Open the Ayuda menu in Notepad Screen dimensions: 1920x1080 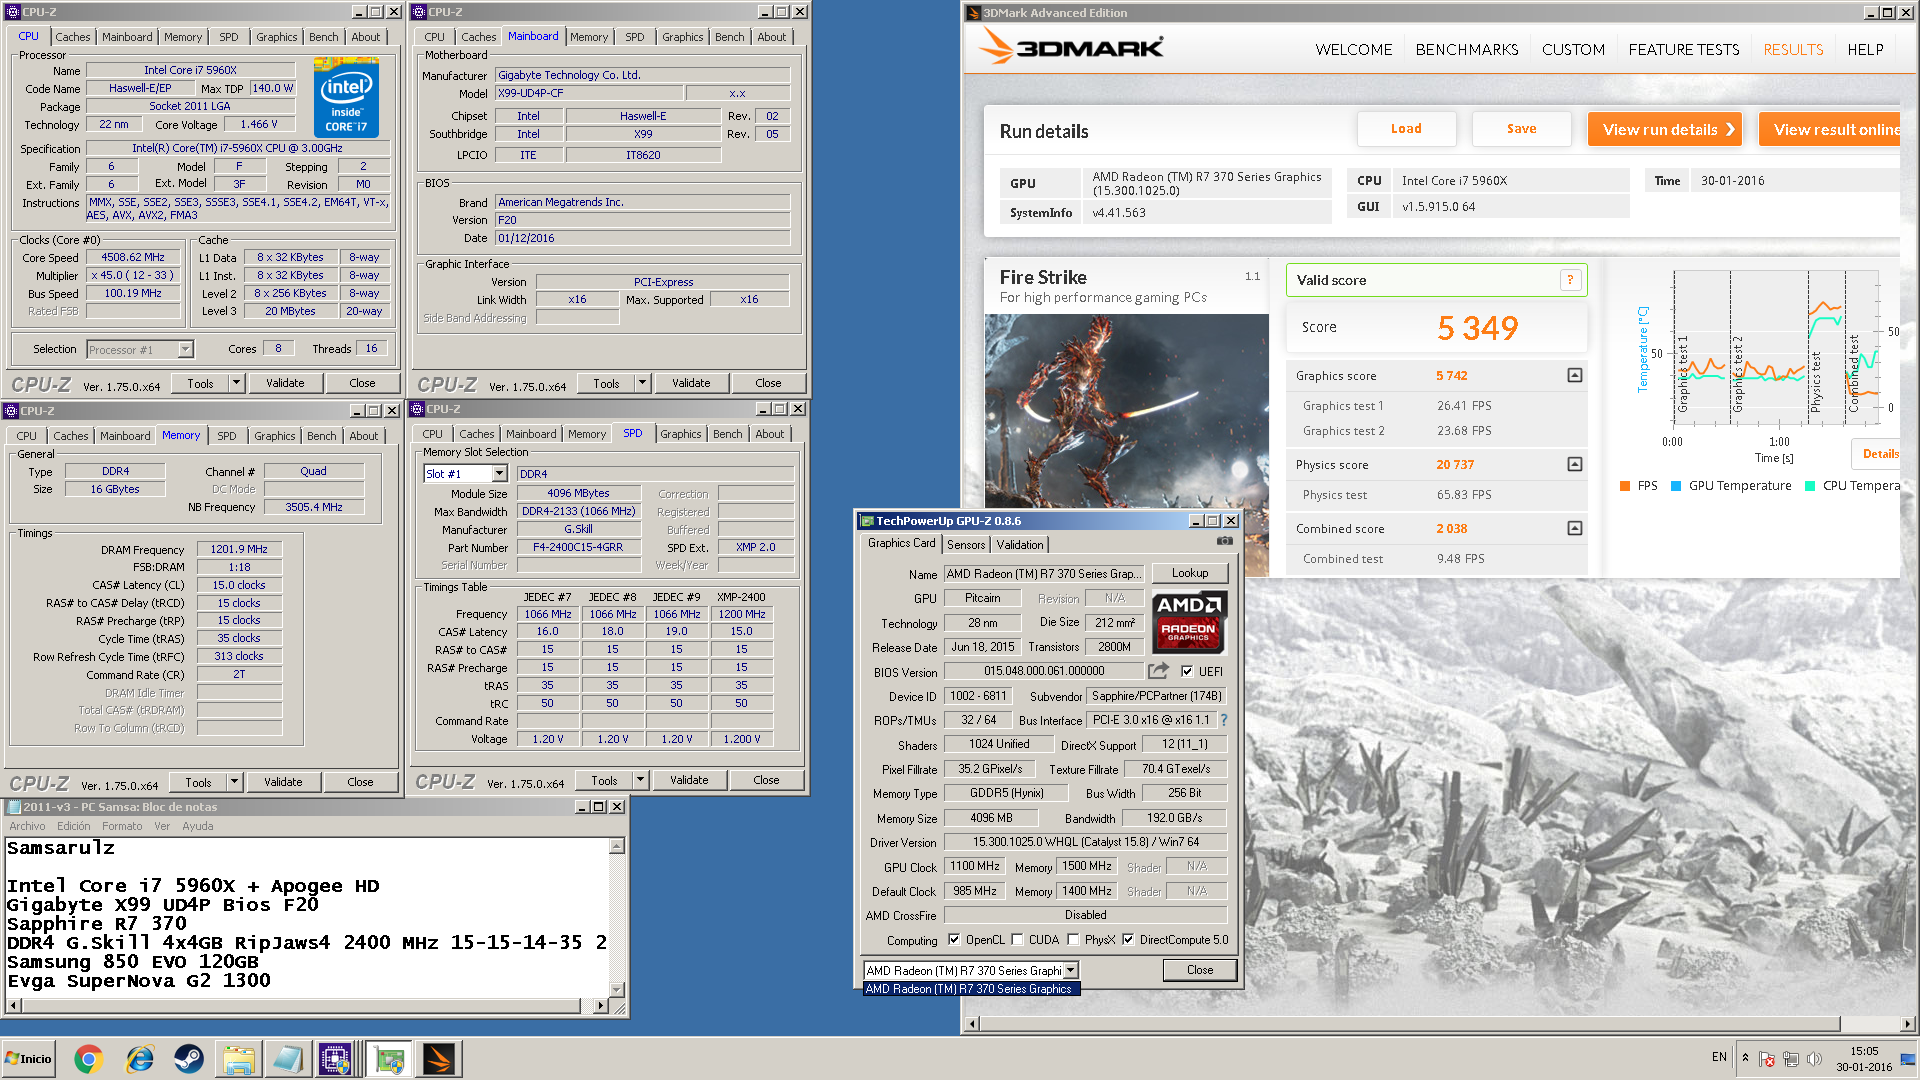pos(197,826)
